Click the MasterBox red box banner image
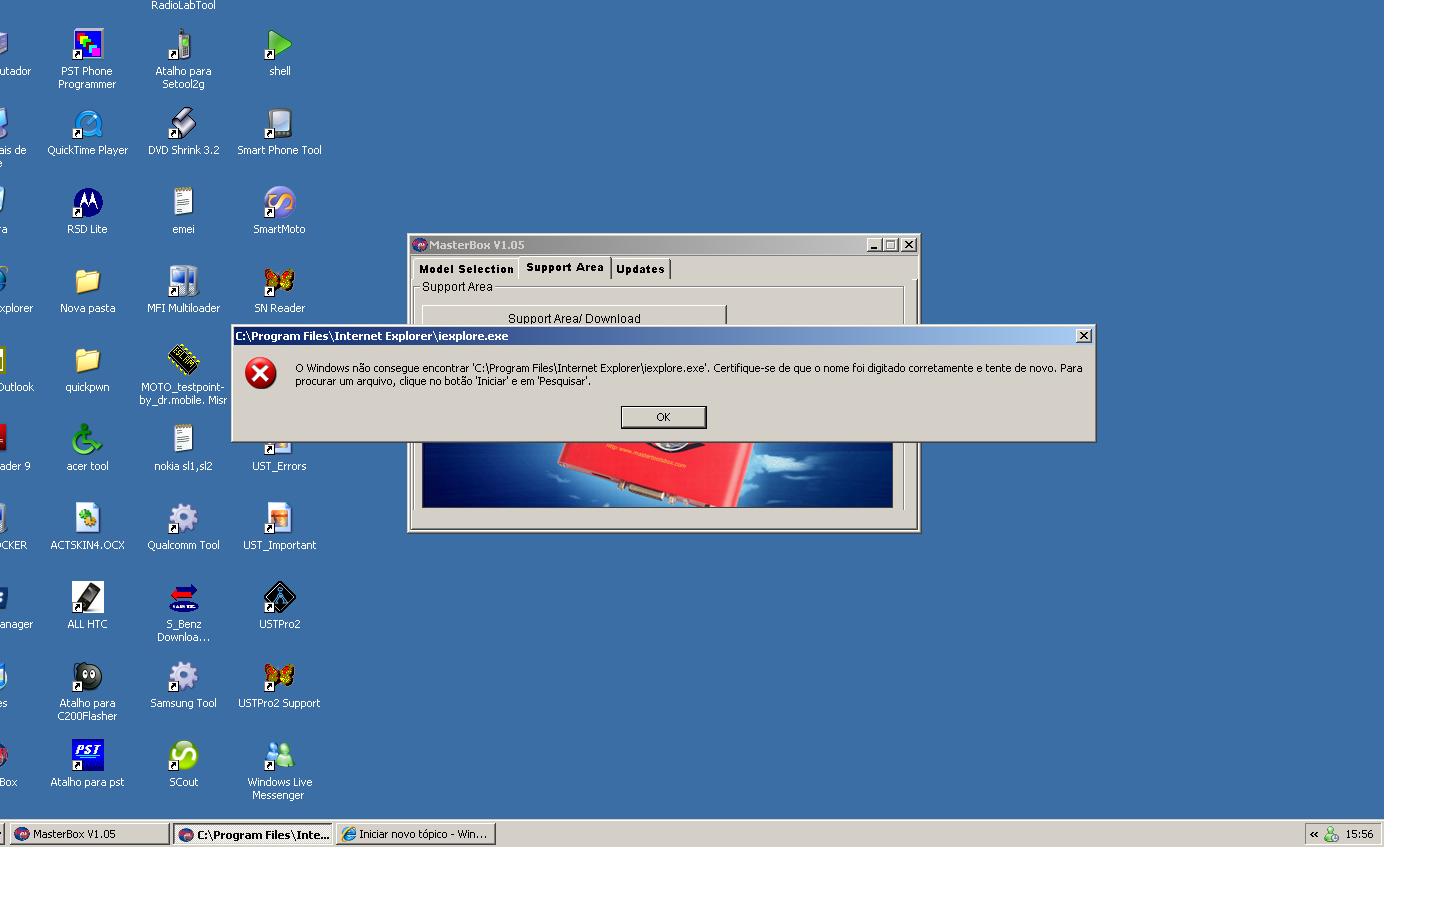1440x900 pixels. pos(657,474)
